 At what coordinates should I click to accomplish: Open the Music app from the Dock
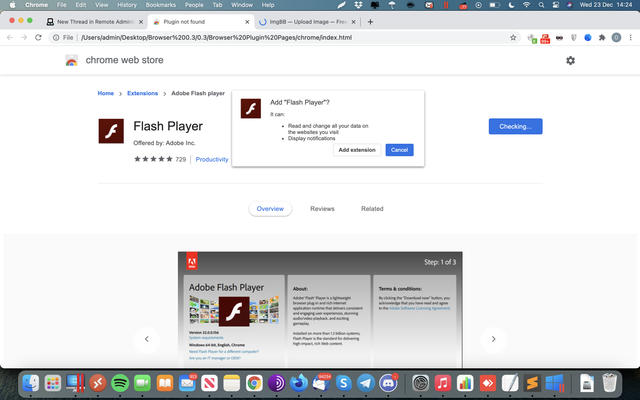point(443,383)
